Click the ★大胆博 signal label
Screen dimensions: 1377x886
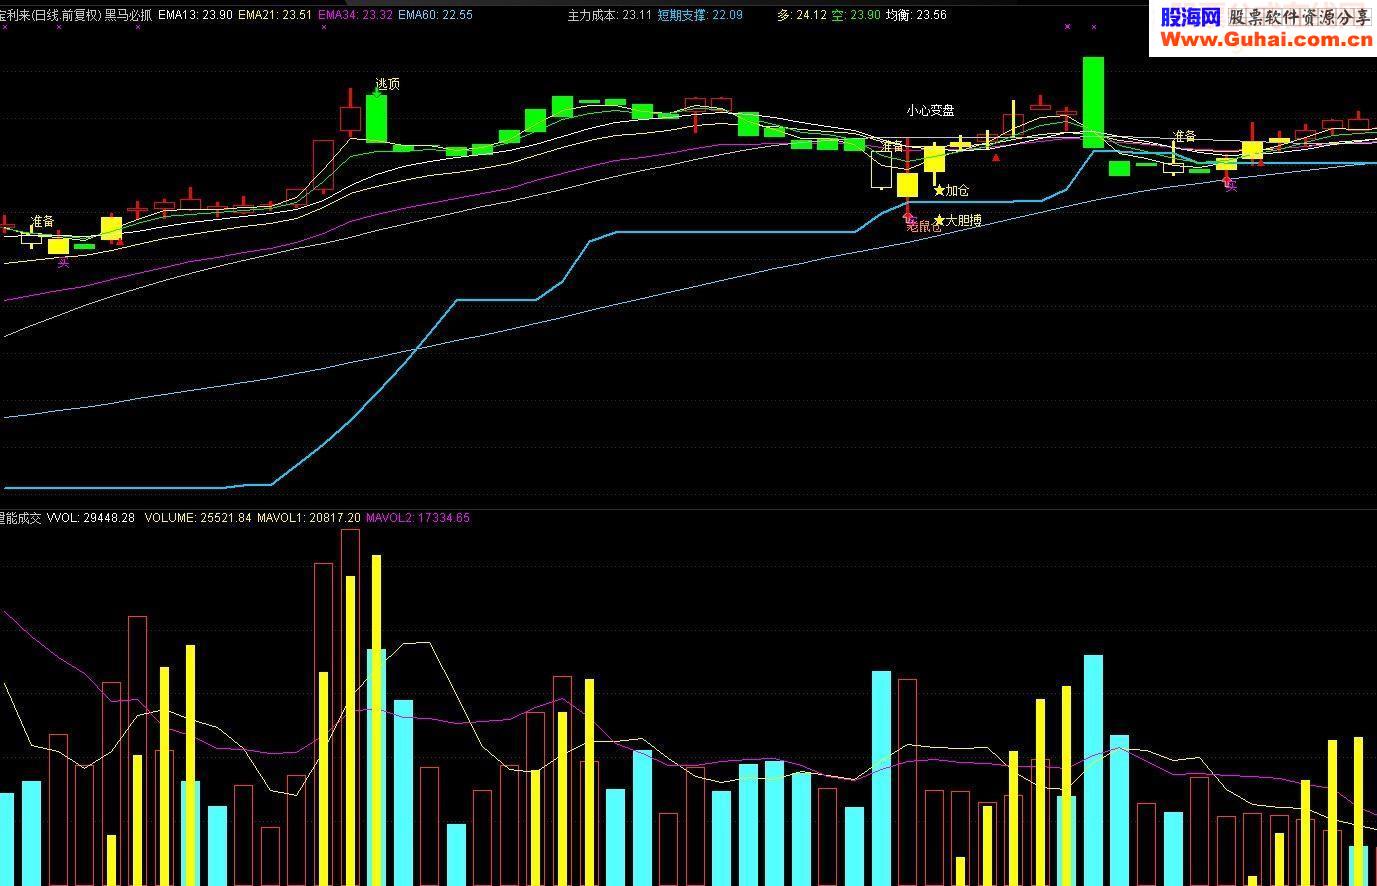tap(957, 220)
